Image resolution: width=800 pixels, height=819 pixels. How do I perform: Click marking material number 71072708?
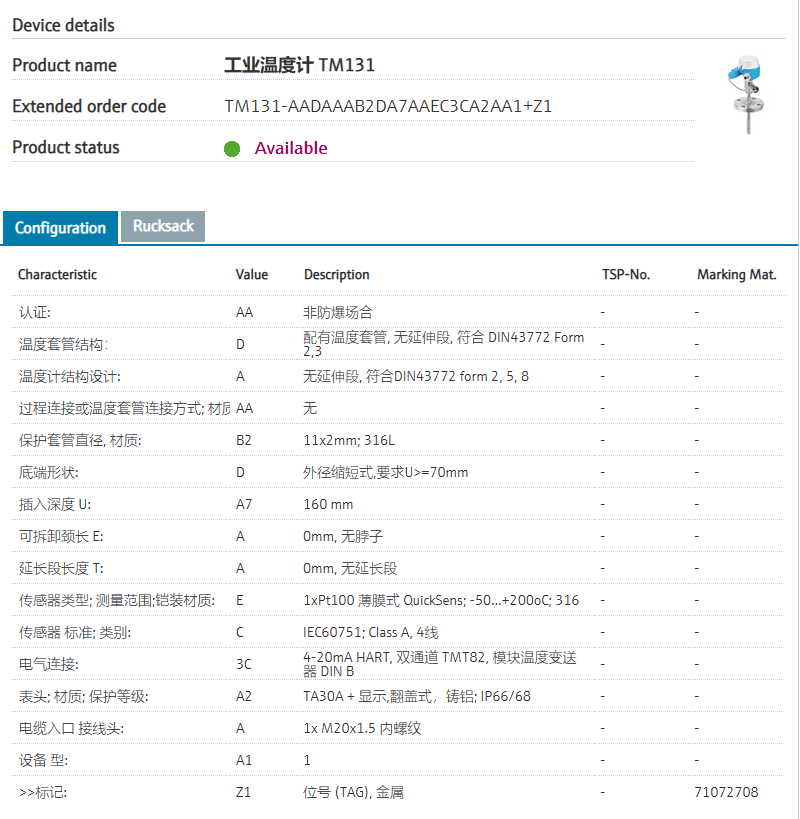(725, 792)
